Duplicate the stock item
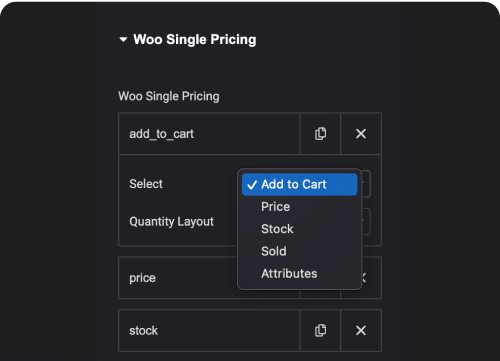The width and height of the screenshot is (500, 361). [x=320, y=330]
